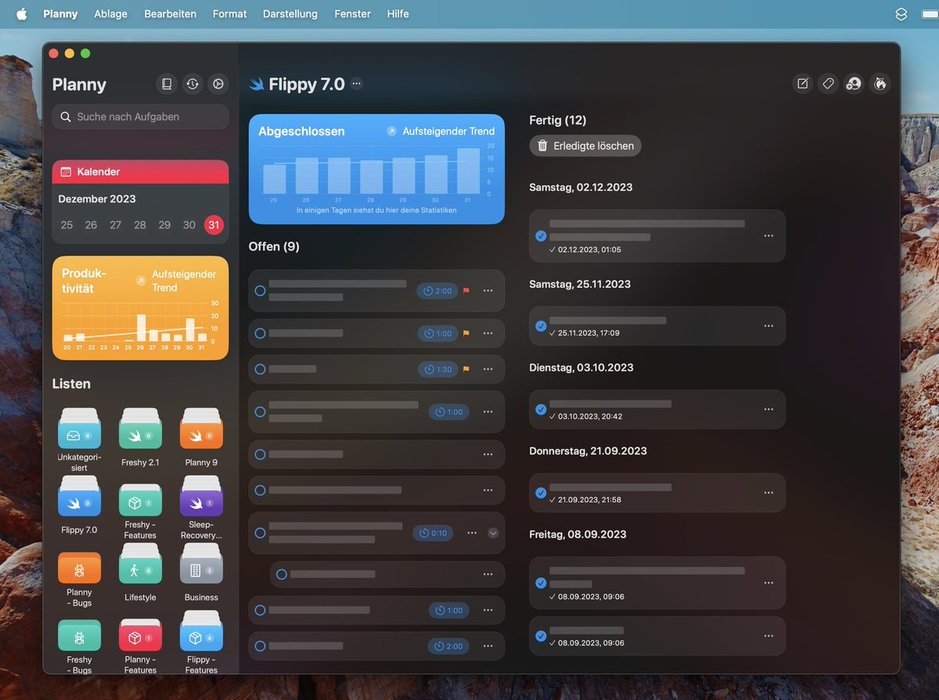Check off the open task with the red flag
This screenshot has height=700, width=939.
tap(260, 290)
